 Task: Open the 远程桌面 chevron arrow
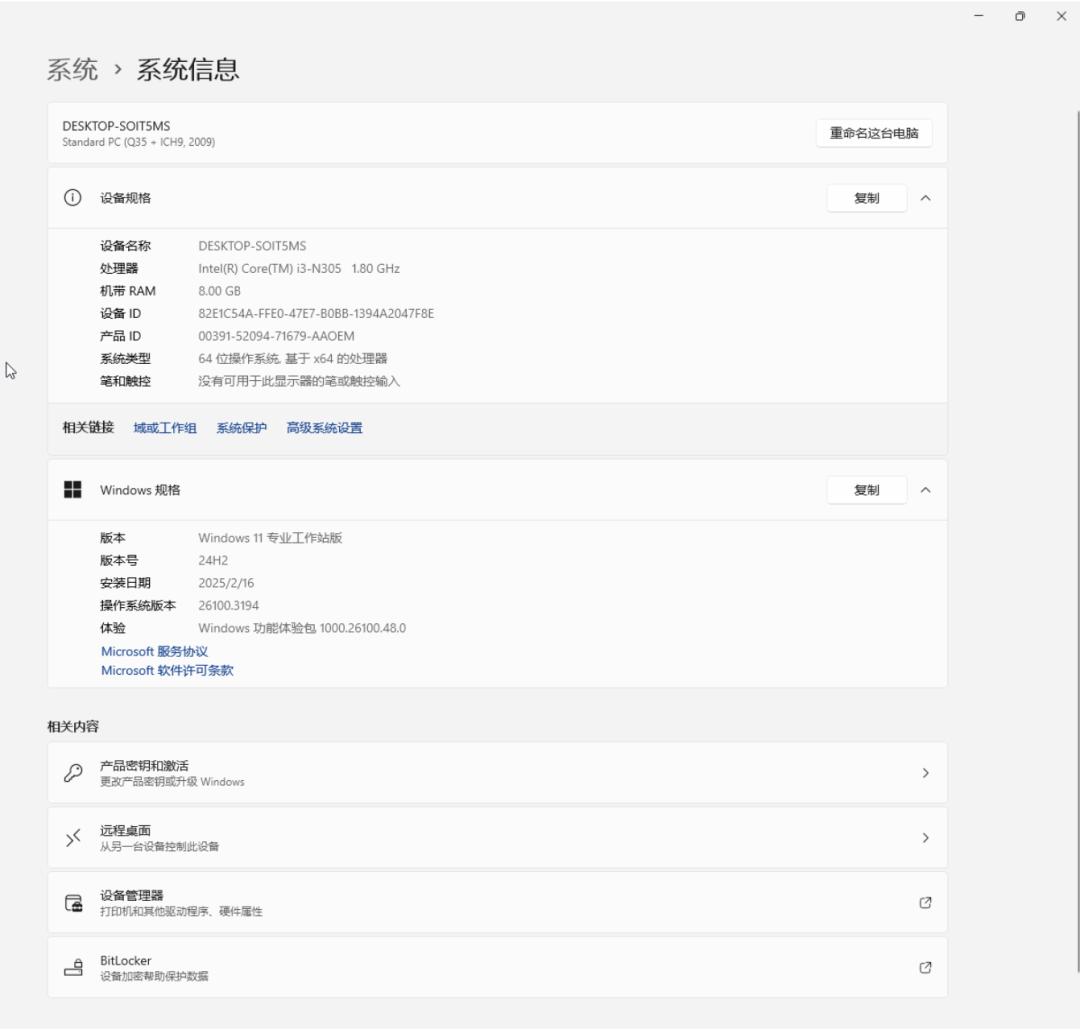coord(925,838)
